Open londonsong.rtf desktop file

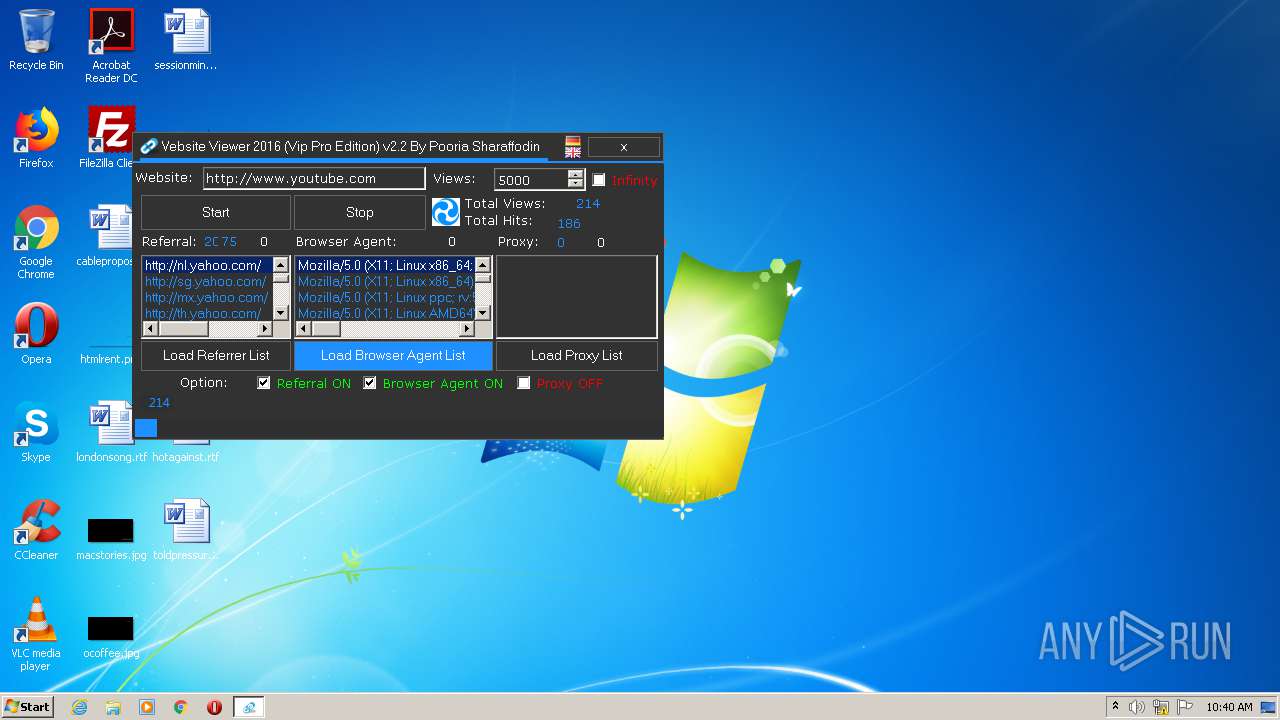(x=110, y=432)
